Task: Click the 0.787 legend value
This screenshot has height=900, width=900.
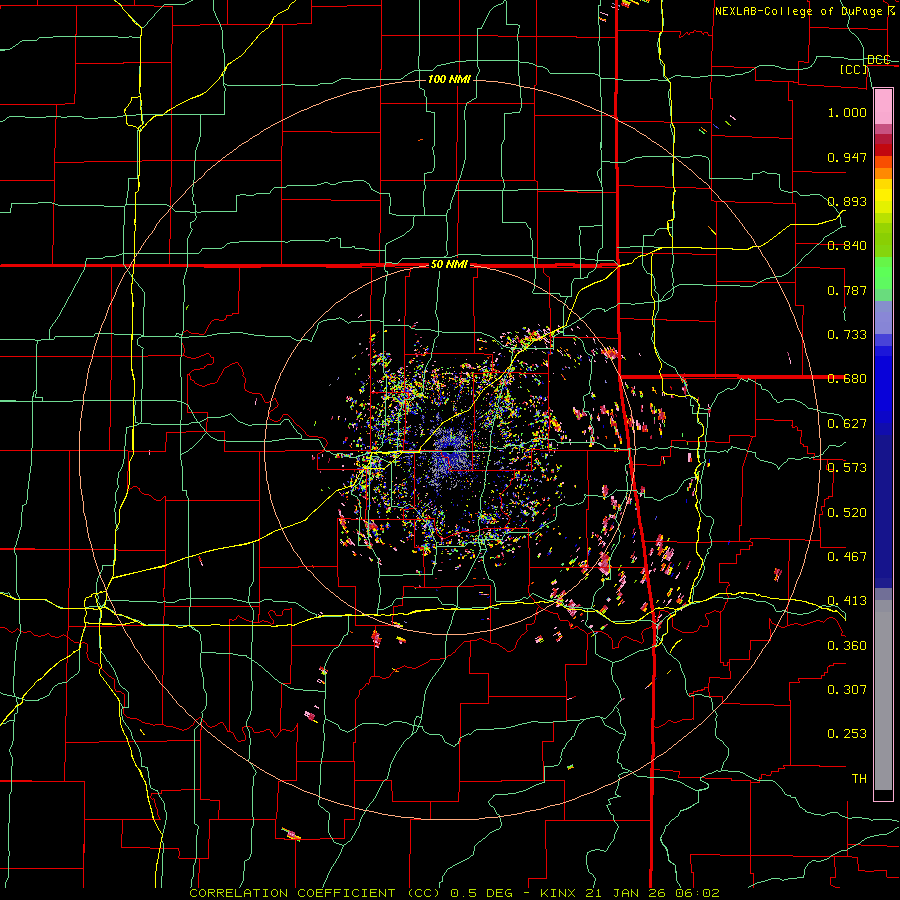Action: point(847,290)
